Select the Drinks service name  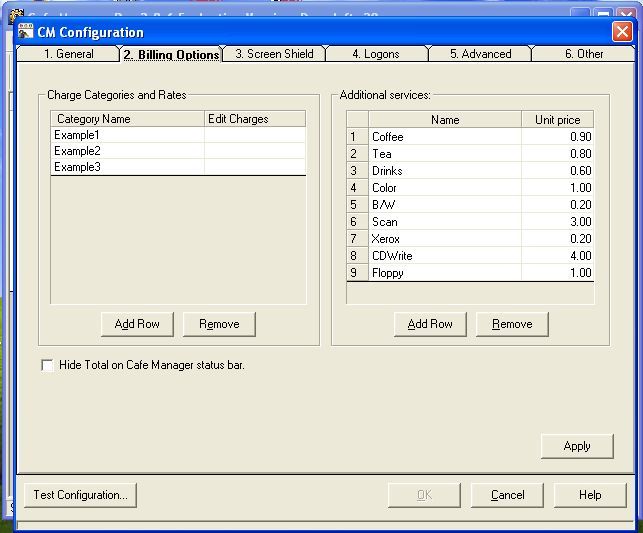[445, 171]
